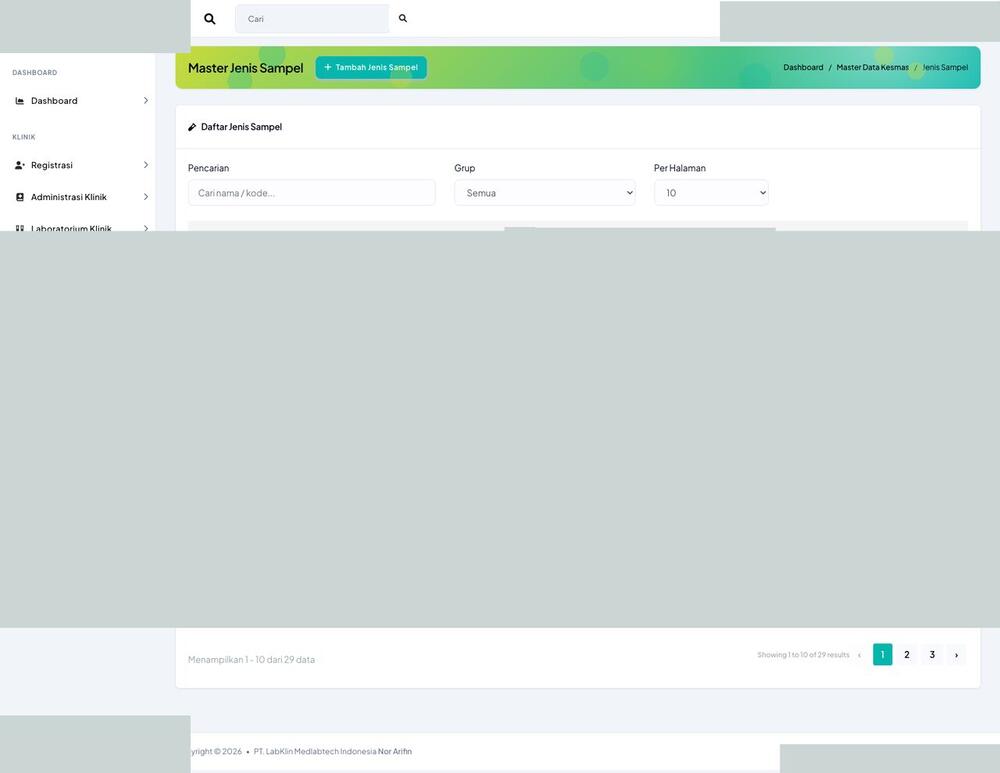
Task: Click the PT. LabKlin Medlabtech Indonesia footer text
Action: 315,751
